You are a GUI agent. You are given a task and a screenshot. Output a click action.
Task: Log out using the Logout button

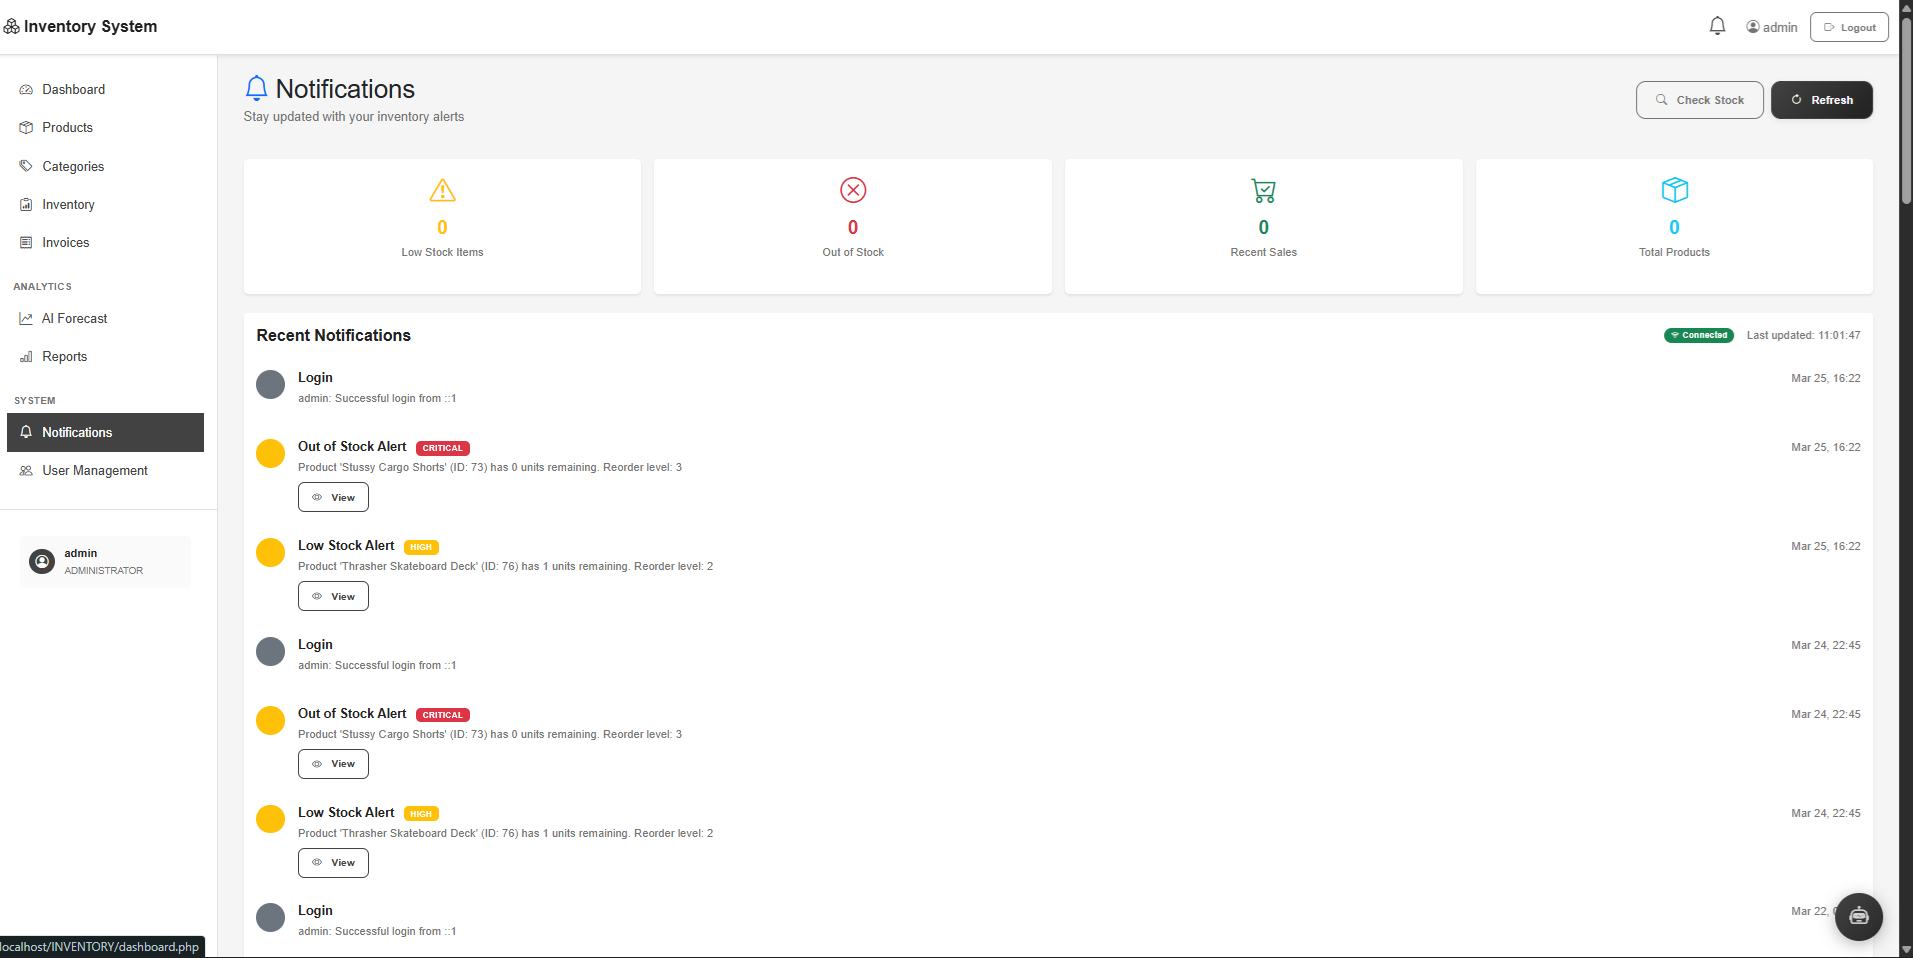tap(1848, 27)
